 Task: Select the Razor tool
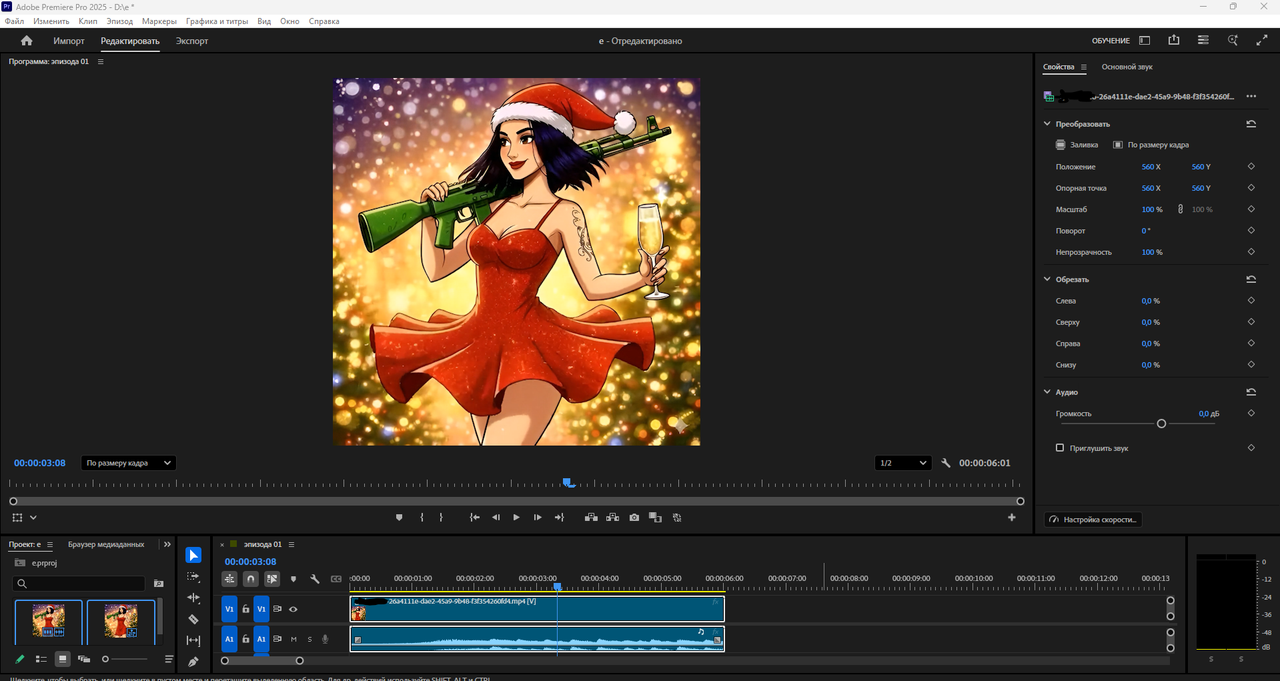tap(194, 619)
